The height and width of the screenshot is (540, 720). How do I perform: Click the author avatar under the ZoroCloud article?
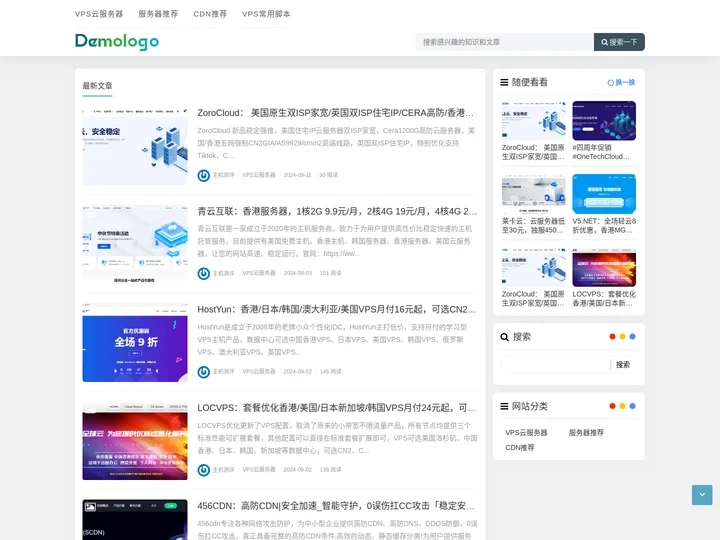203,175
